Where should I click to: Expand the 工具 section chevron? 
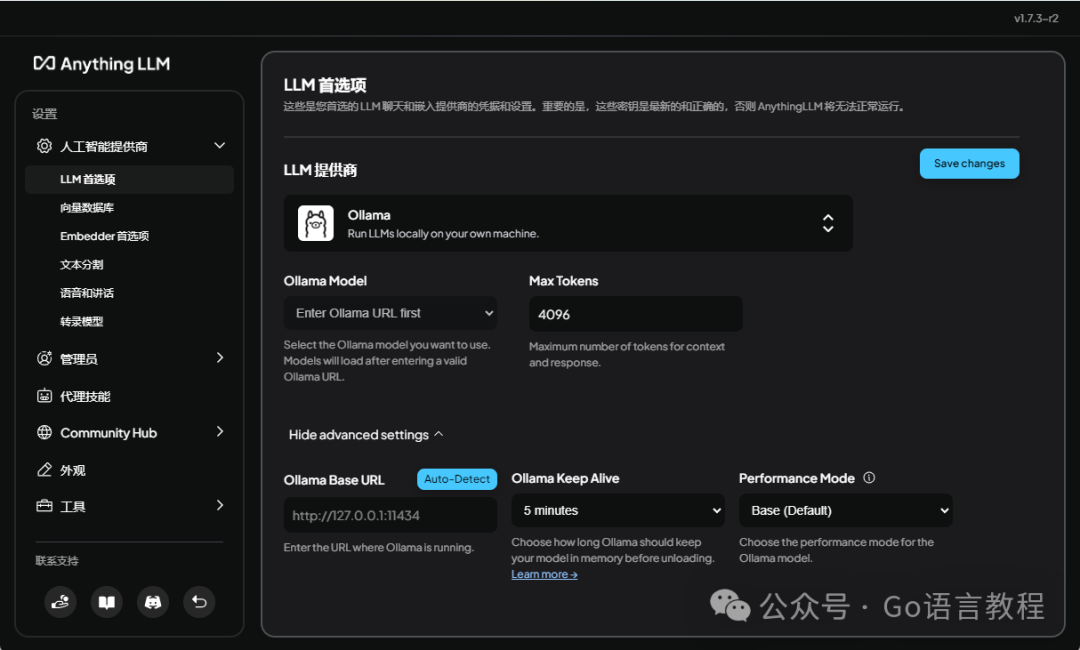(220, 505)
